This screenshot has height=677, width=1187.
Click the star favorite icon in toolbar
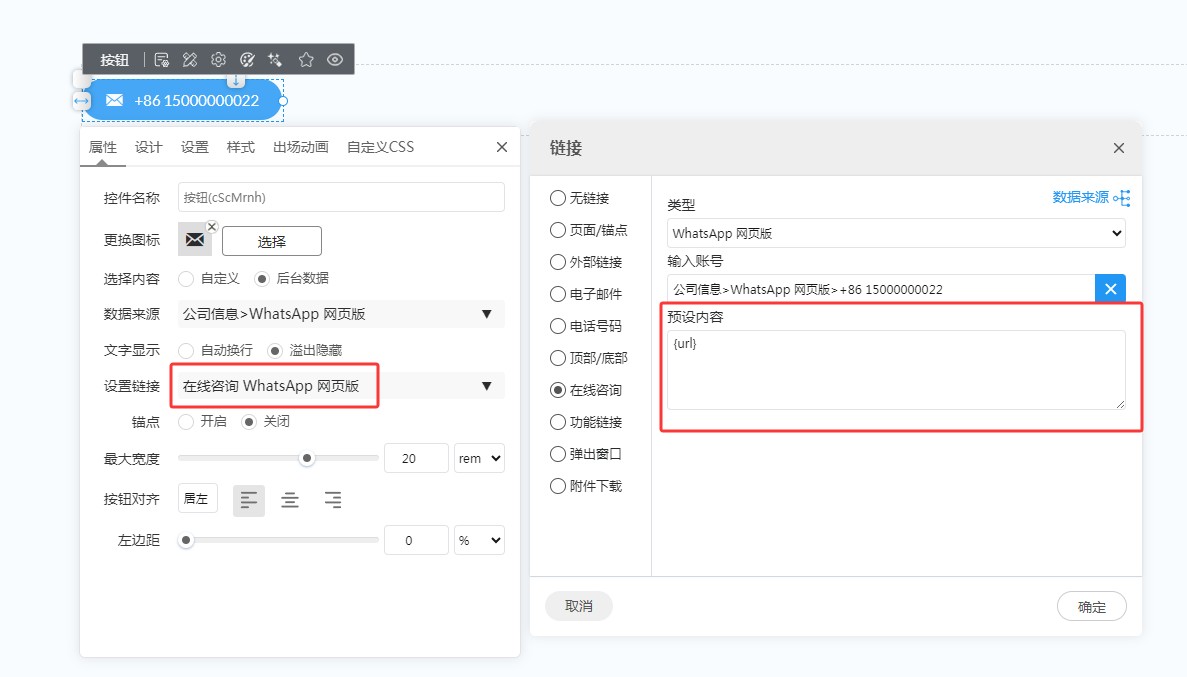306,60
